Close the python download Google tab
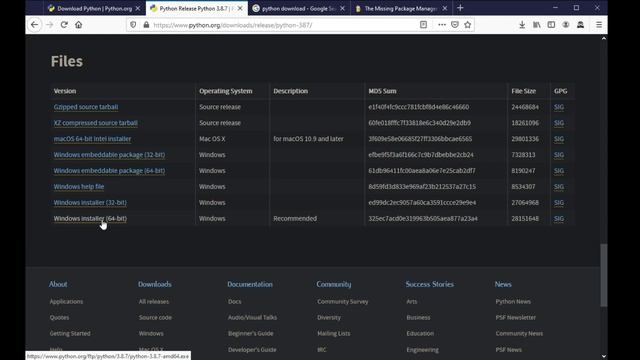Viewport: 640px width, 360px height. 342,8
